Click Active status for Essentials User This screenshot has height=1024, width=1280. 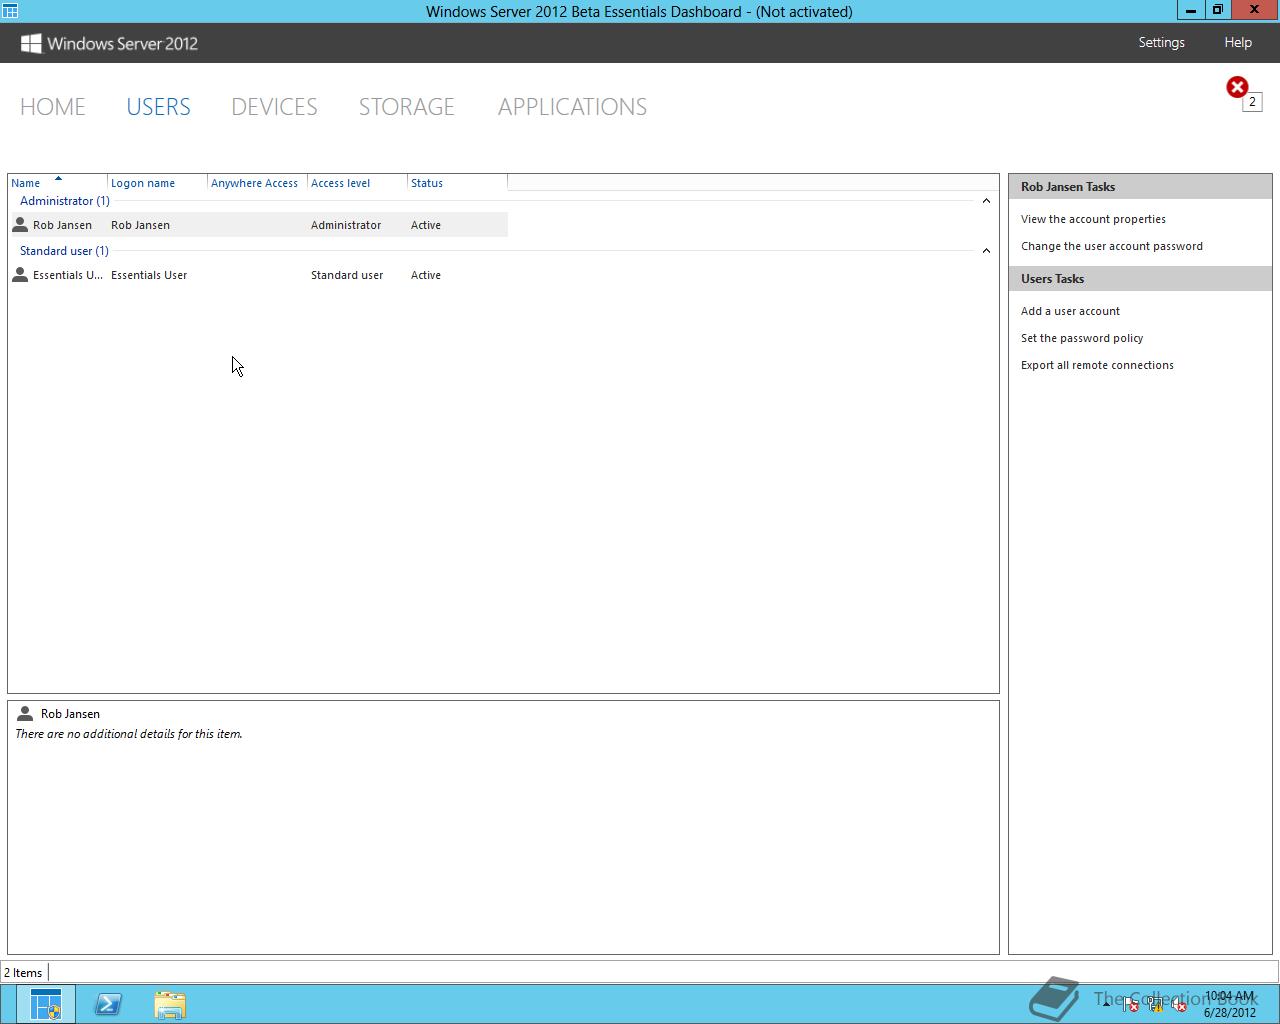coord(426,275)
